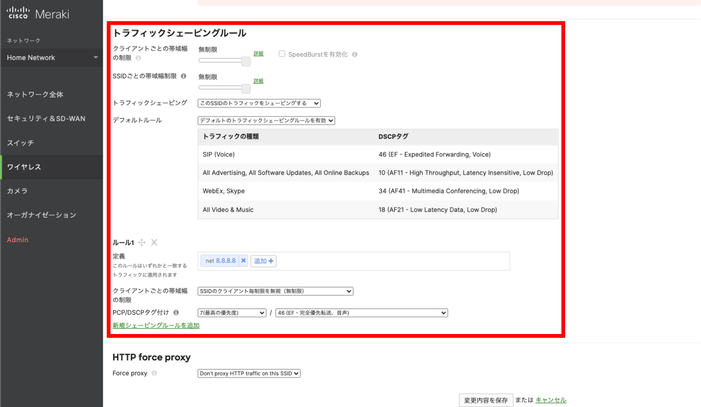
Task: Click the 追加 button in rule definition
Action: (x=263, y=261)
